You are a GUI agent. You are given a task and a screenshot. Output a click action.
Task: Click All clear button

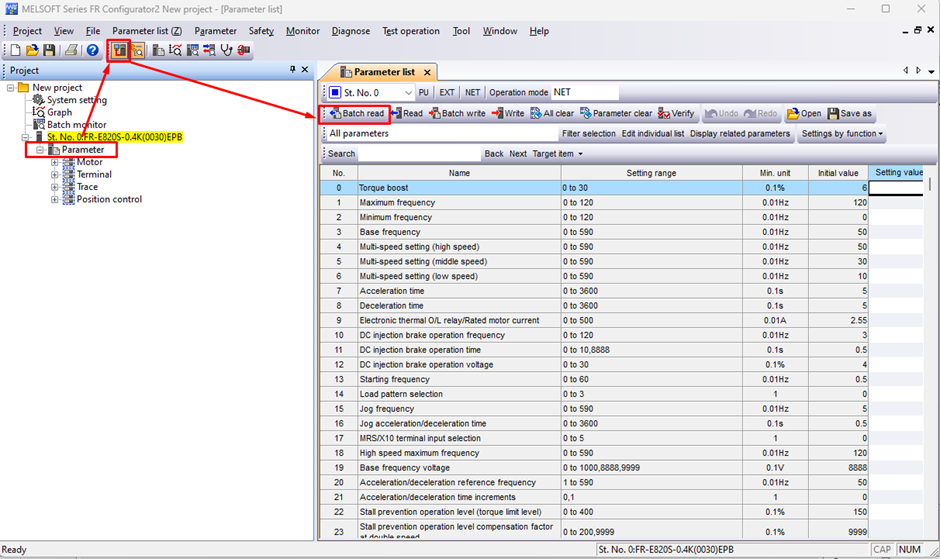click(x=552, y=113)
